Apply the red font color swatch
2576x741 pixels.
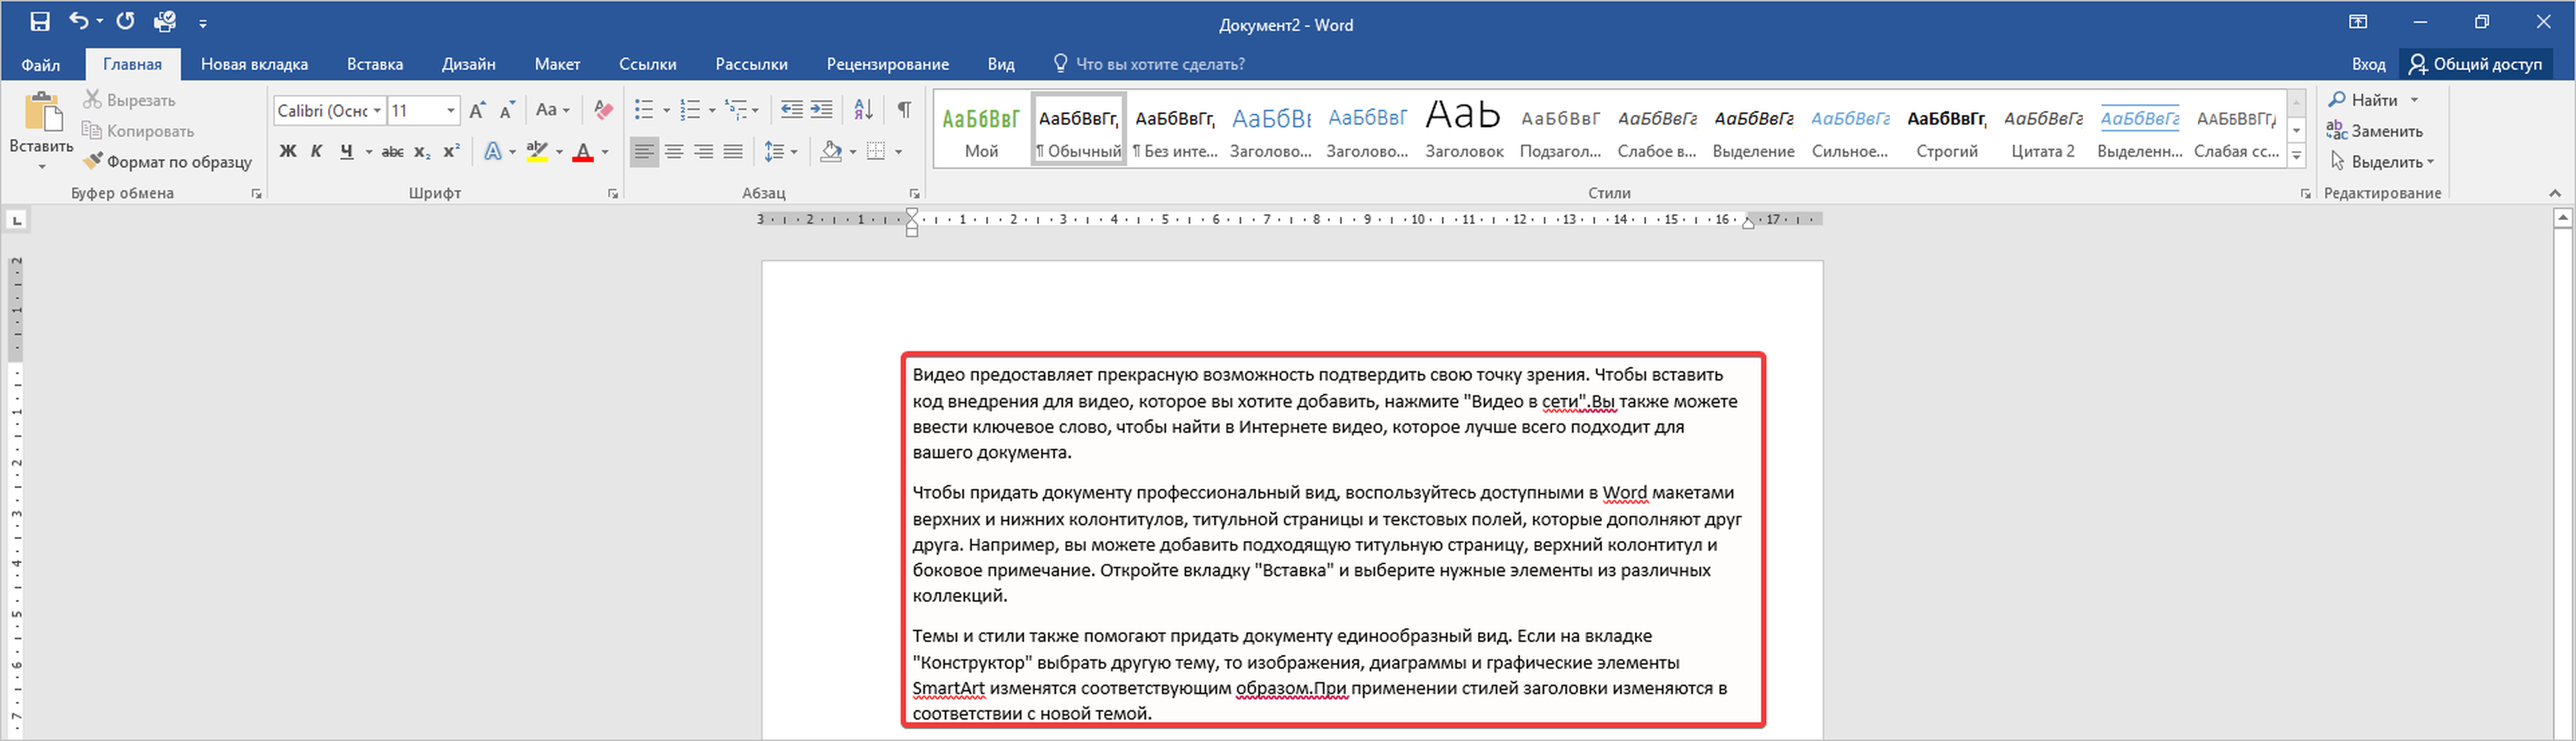[x=583, y=152]
